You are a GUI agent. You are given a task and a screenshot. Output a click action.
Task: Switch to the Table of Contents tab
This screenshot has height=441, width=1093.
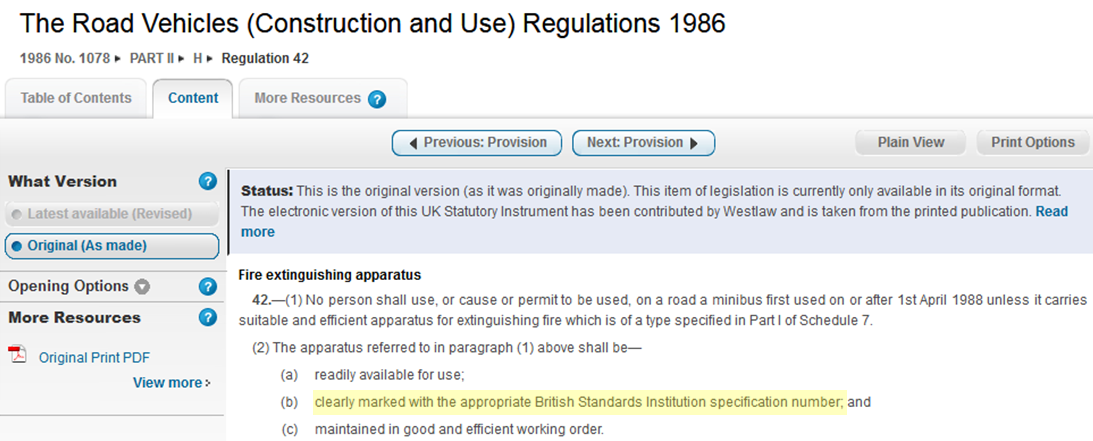click(x=76, y=98)
